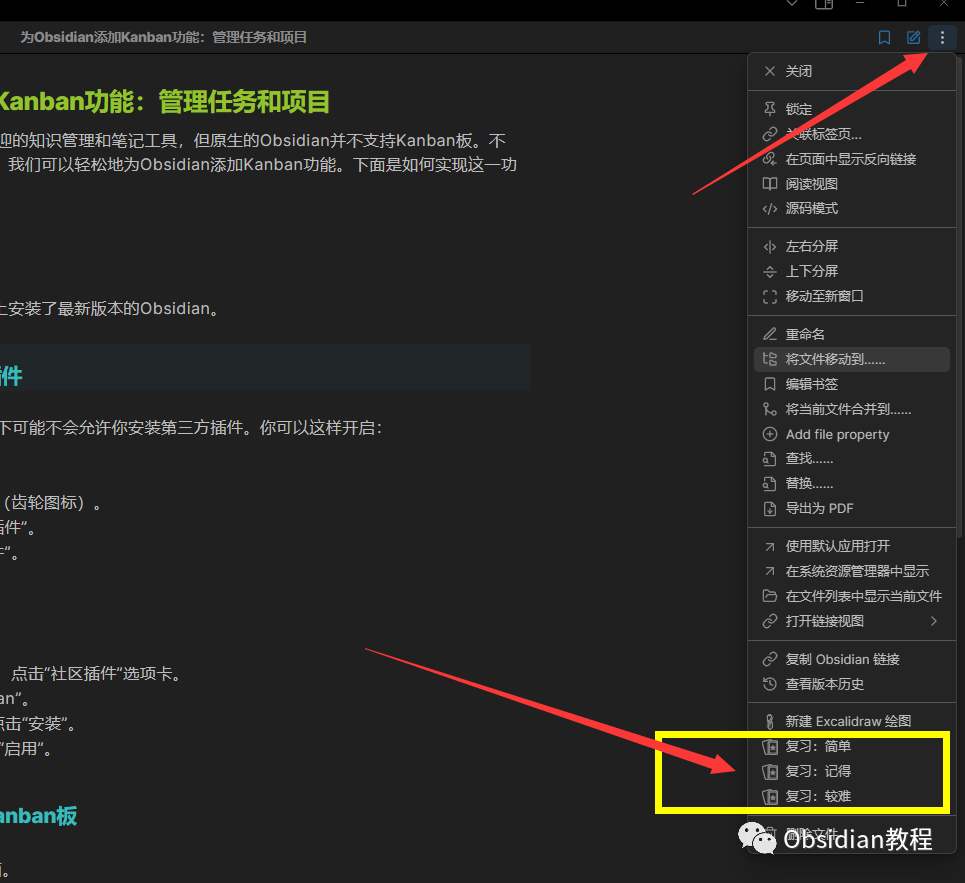Expand the 打开链接视图 submenu

(852, 621)
